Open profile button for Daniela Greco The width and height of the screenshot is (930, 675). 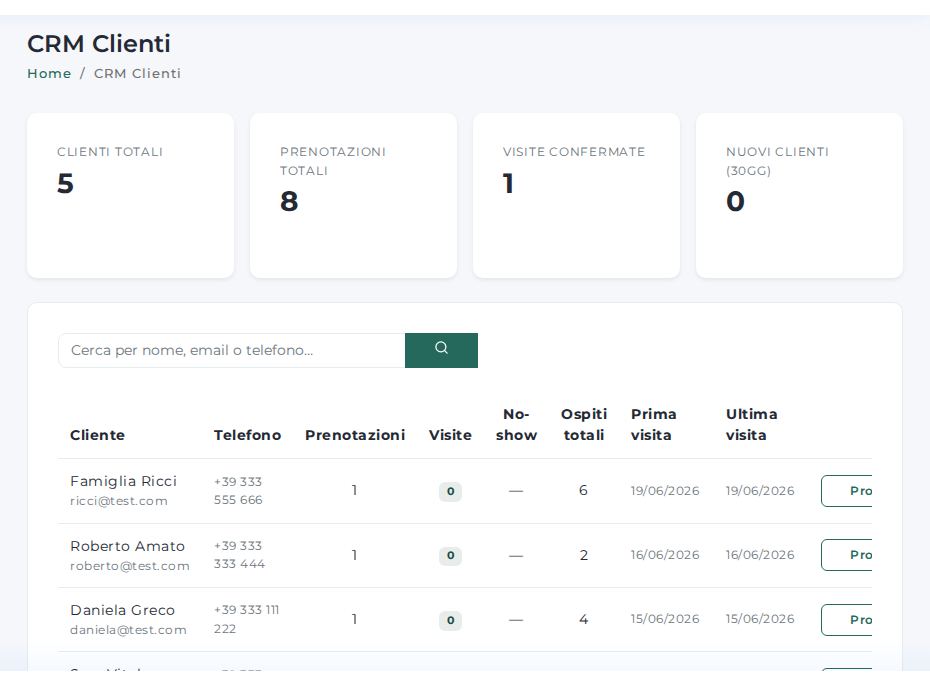[x=847, y=619]
